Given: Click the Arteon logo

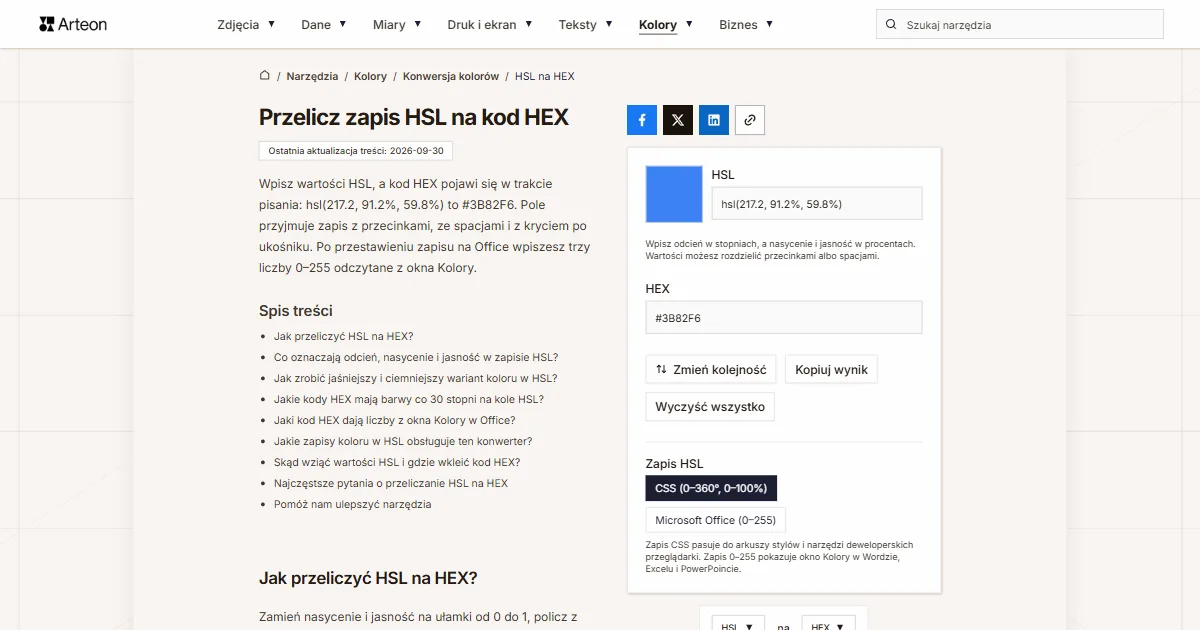Looking at the screenshot, I should pos(73,24).
